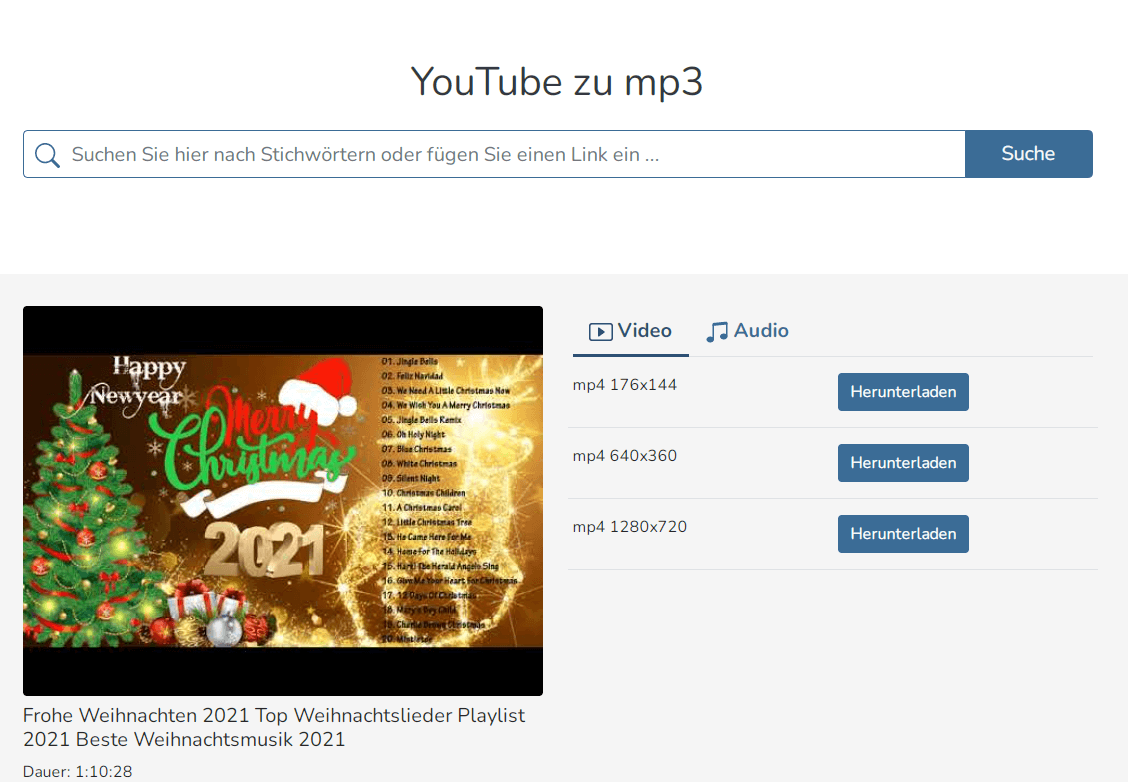Click the Frohe Weihnachten 2021 video title
The image size is (1128, 782).
(274, 726)
